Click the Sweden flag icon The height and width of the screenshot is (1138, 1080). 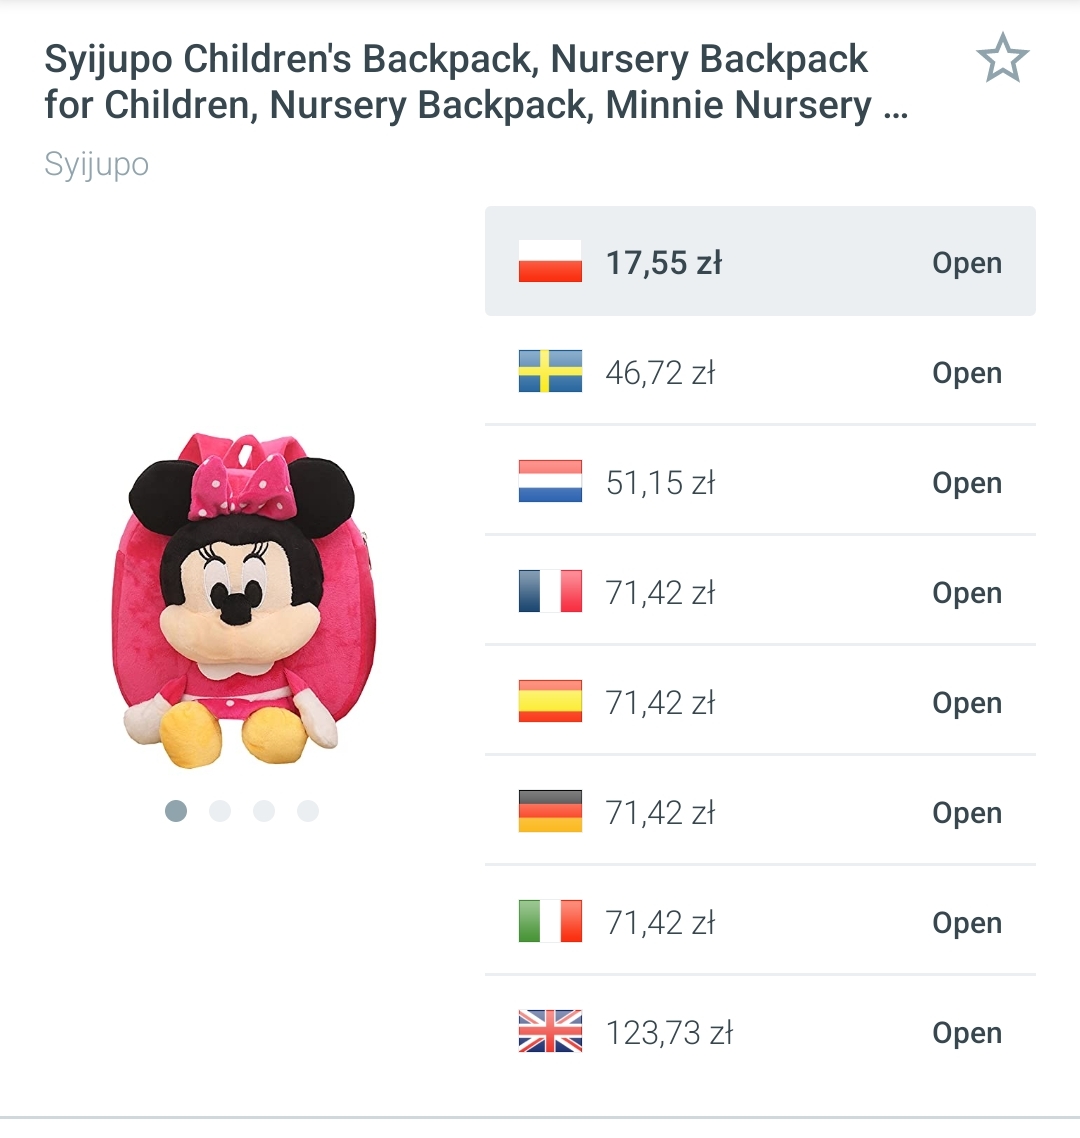(x=550, y=372)
